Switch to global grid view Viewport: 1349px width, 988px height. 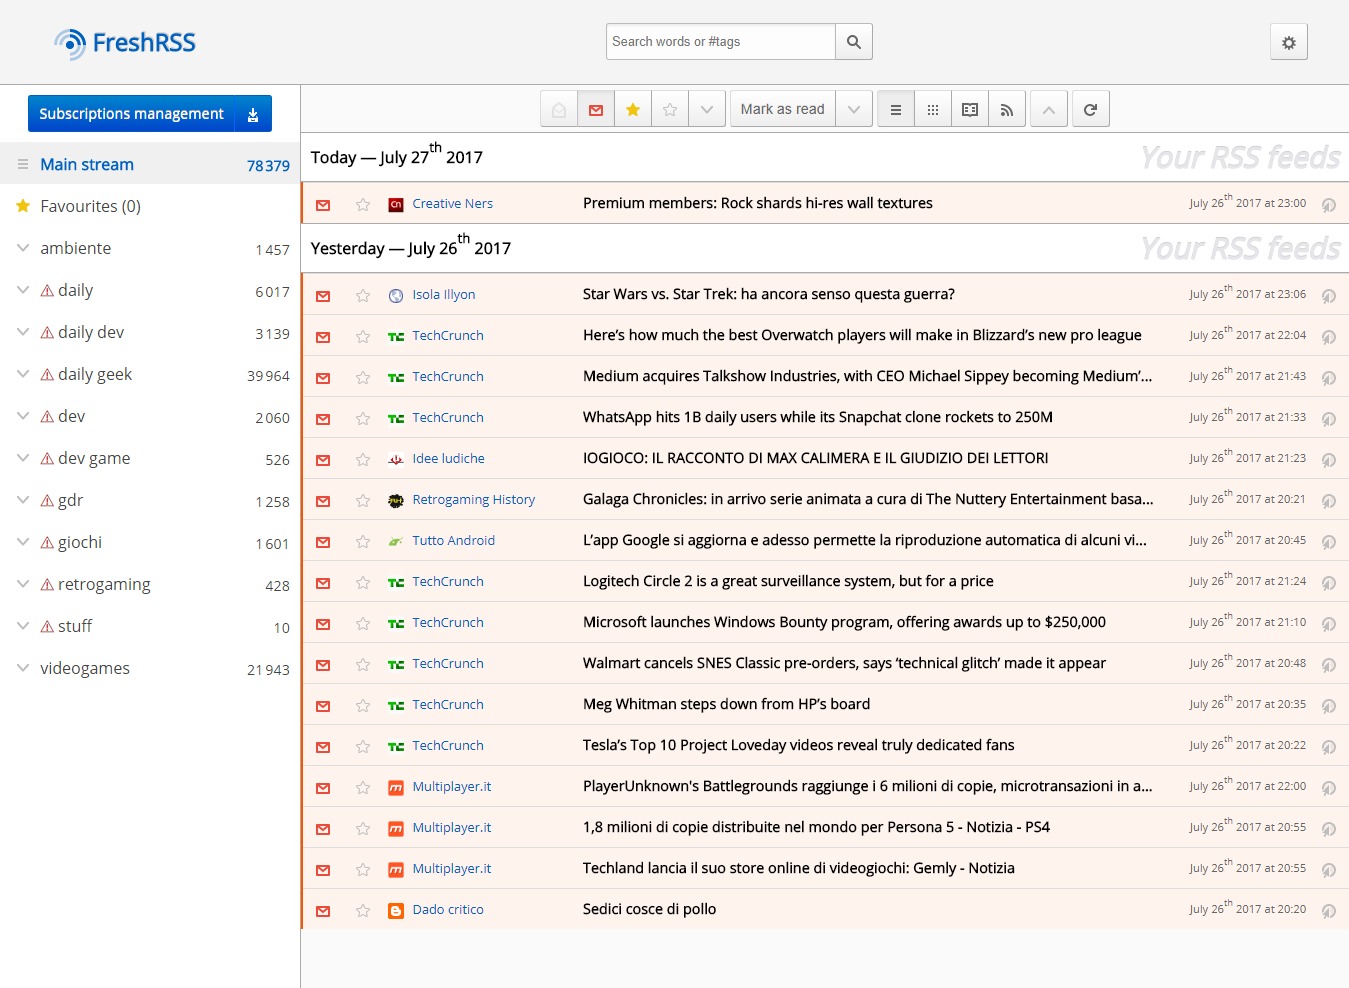click(933, 109)
